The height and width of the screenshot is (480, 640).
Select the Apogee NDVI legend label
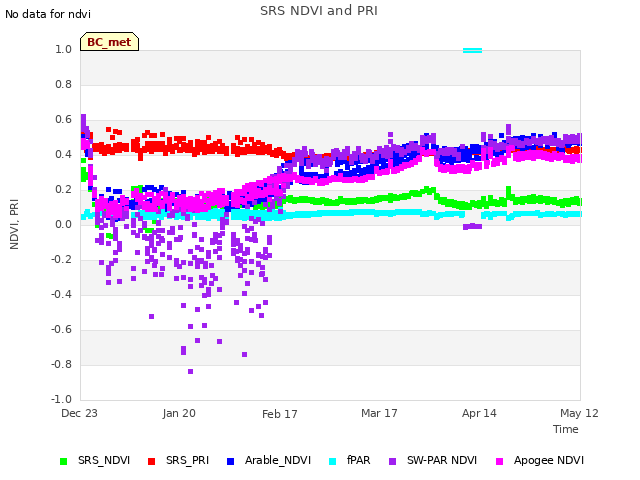549,460
